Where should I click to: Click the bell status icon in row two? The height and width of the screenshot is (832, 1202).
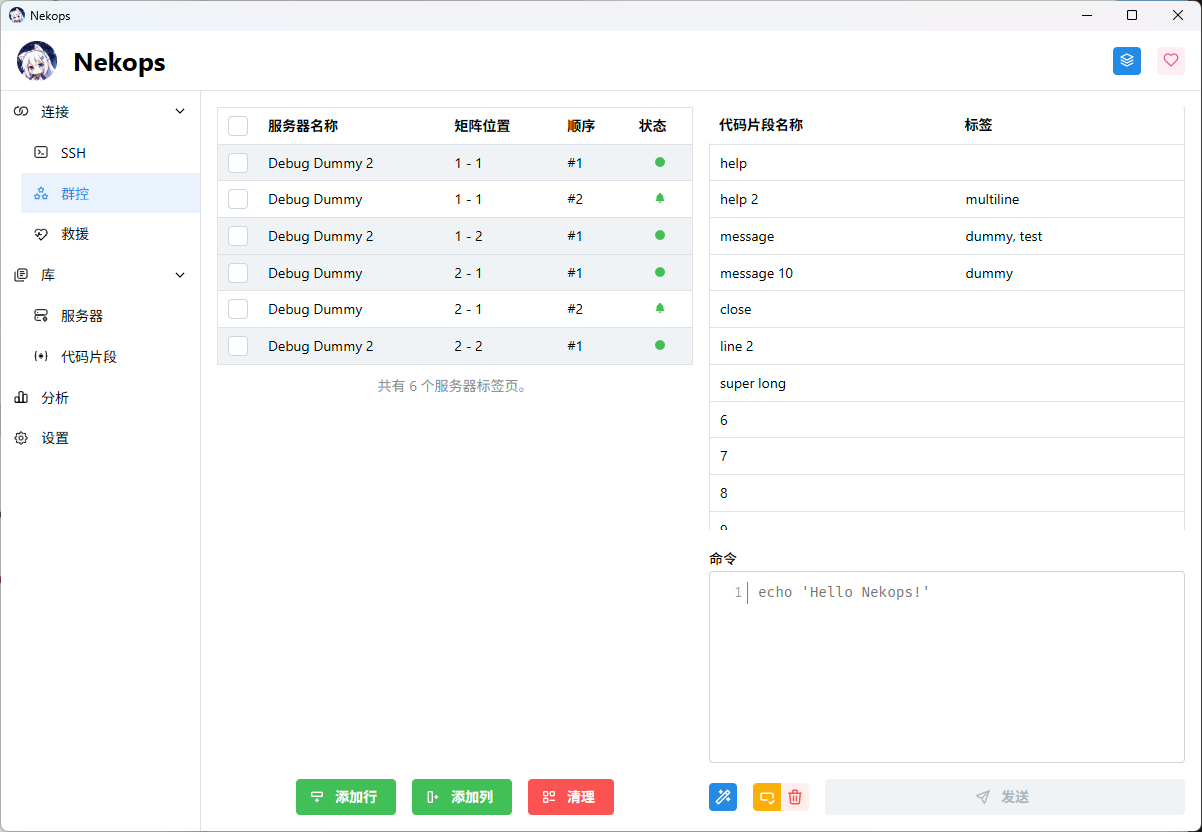[659, 199]
